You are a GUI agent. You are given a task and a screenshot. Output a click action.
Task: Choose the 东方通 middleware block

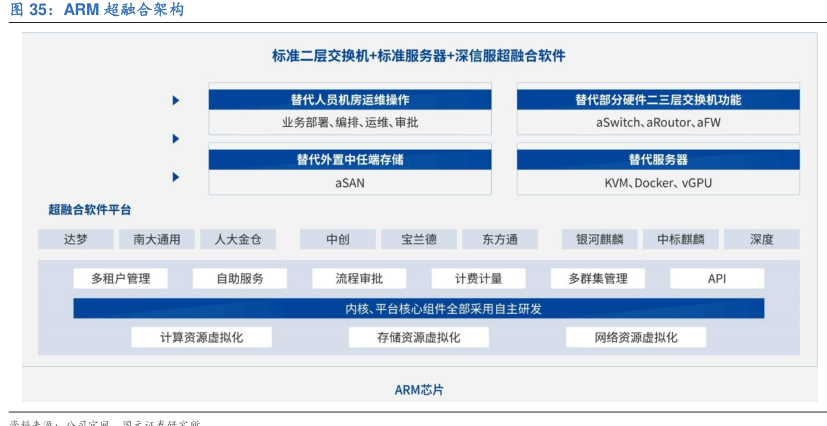[x=499, y=240]
